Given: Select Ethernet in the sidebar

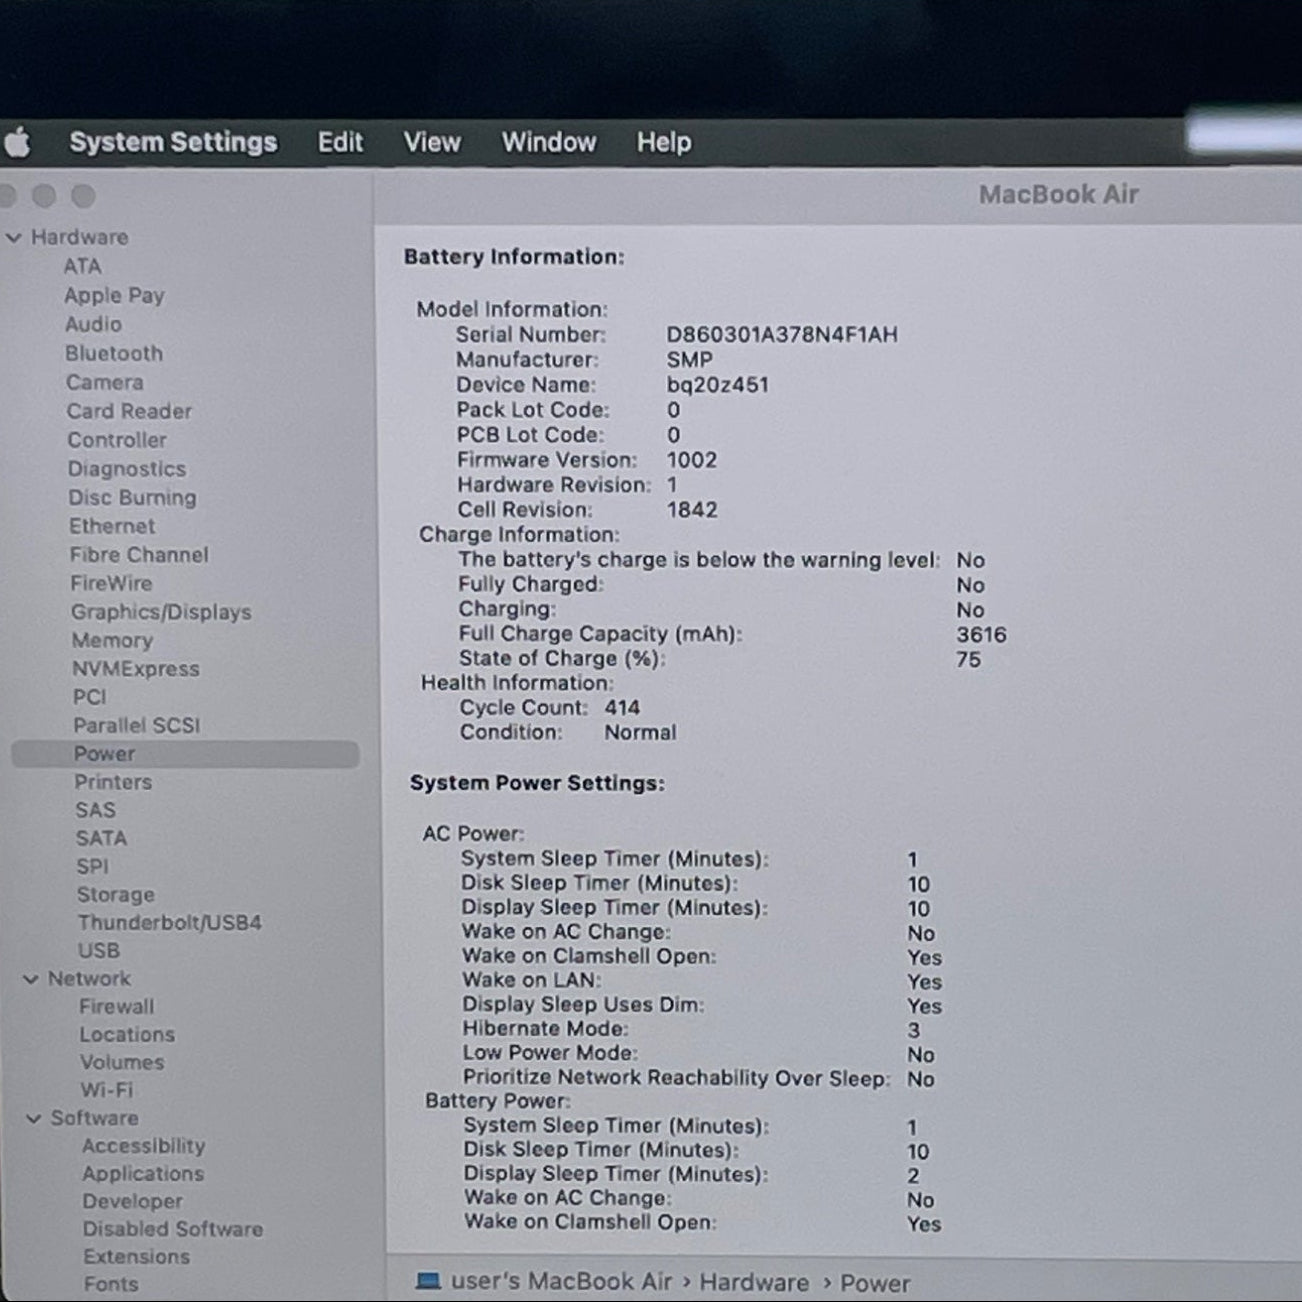Looking at the screenshot, I should tap(112, 526).
